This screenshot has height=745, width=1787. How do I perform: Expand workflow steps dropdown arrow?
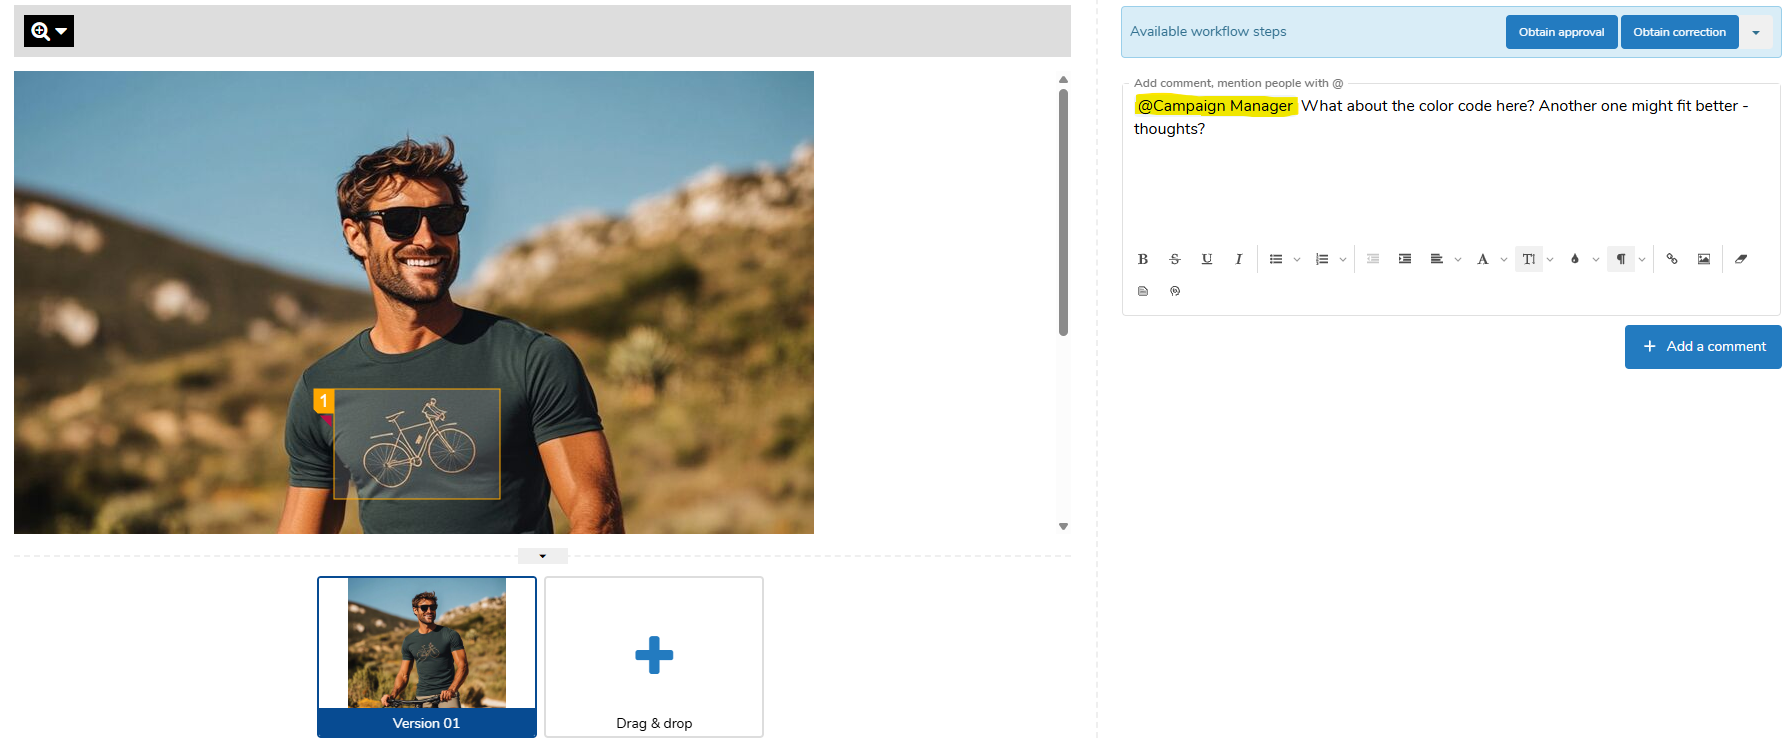pos(1756,32)
